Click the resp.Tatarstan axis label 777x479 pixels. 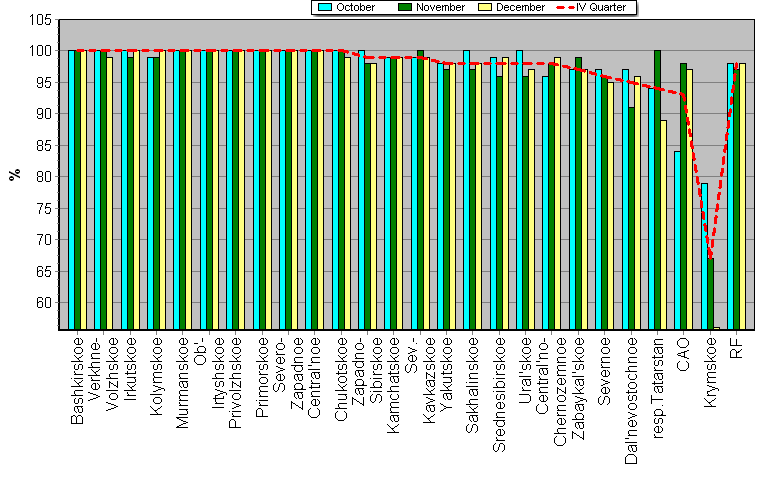click(657, 388)
